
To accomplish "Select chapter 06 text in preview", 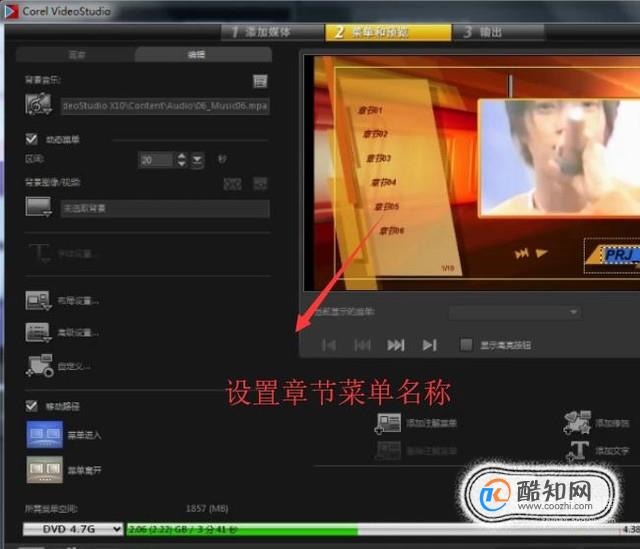I will click(392, 231).
